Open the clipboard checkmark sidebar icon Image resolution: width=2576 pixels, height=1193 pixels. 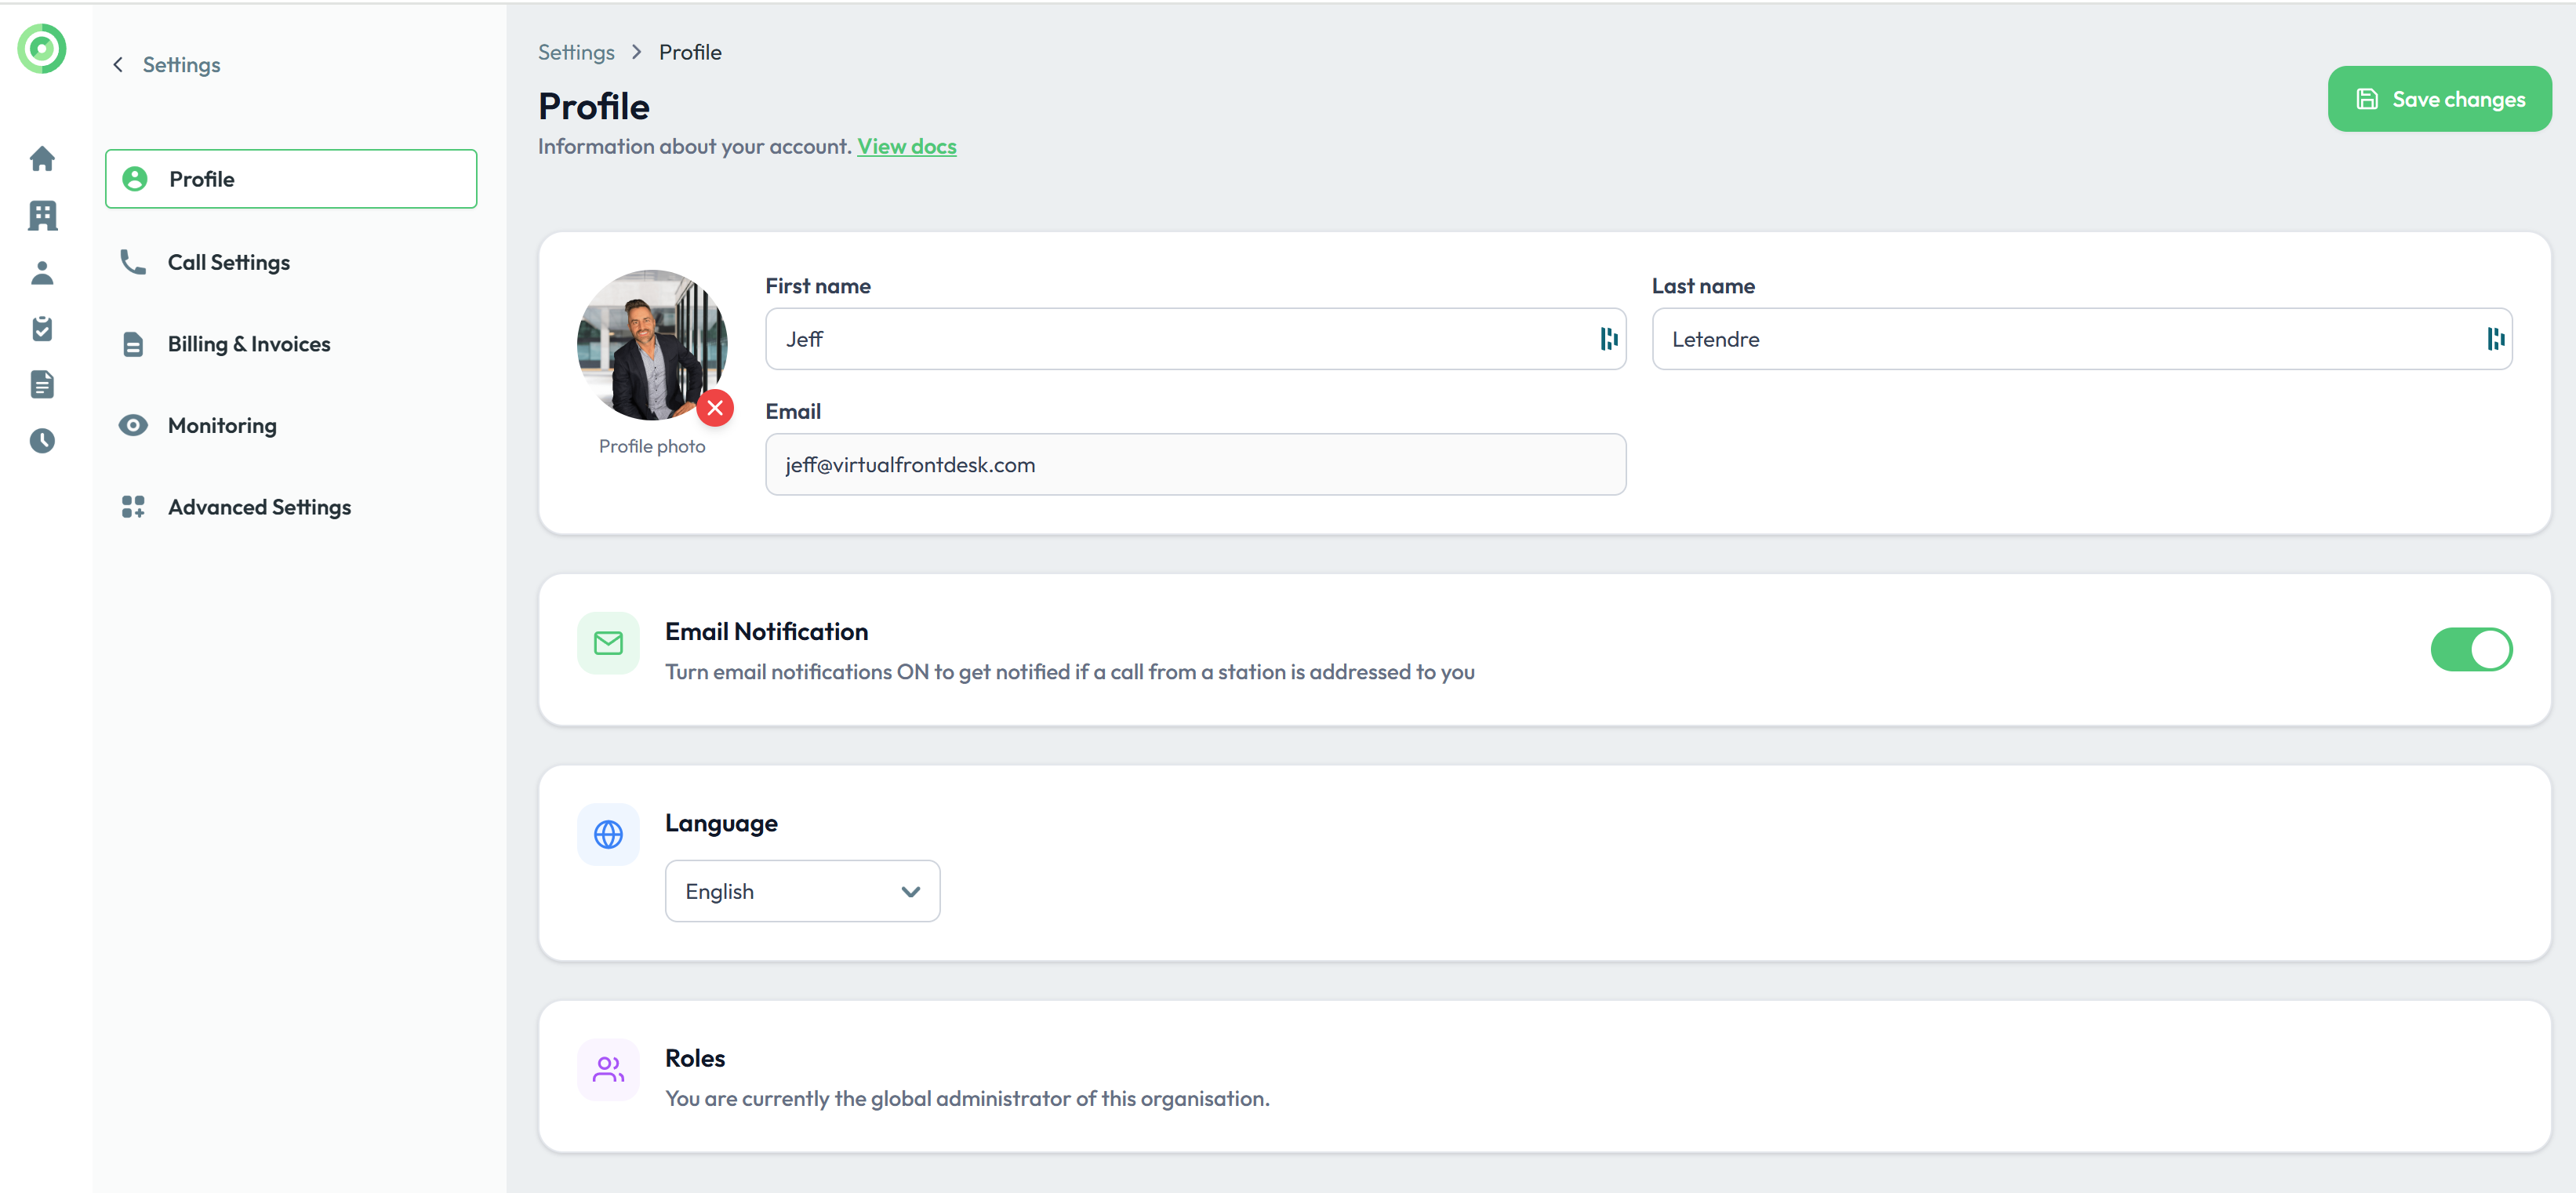tap(42, 328)
